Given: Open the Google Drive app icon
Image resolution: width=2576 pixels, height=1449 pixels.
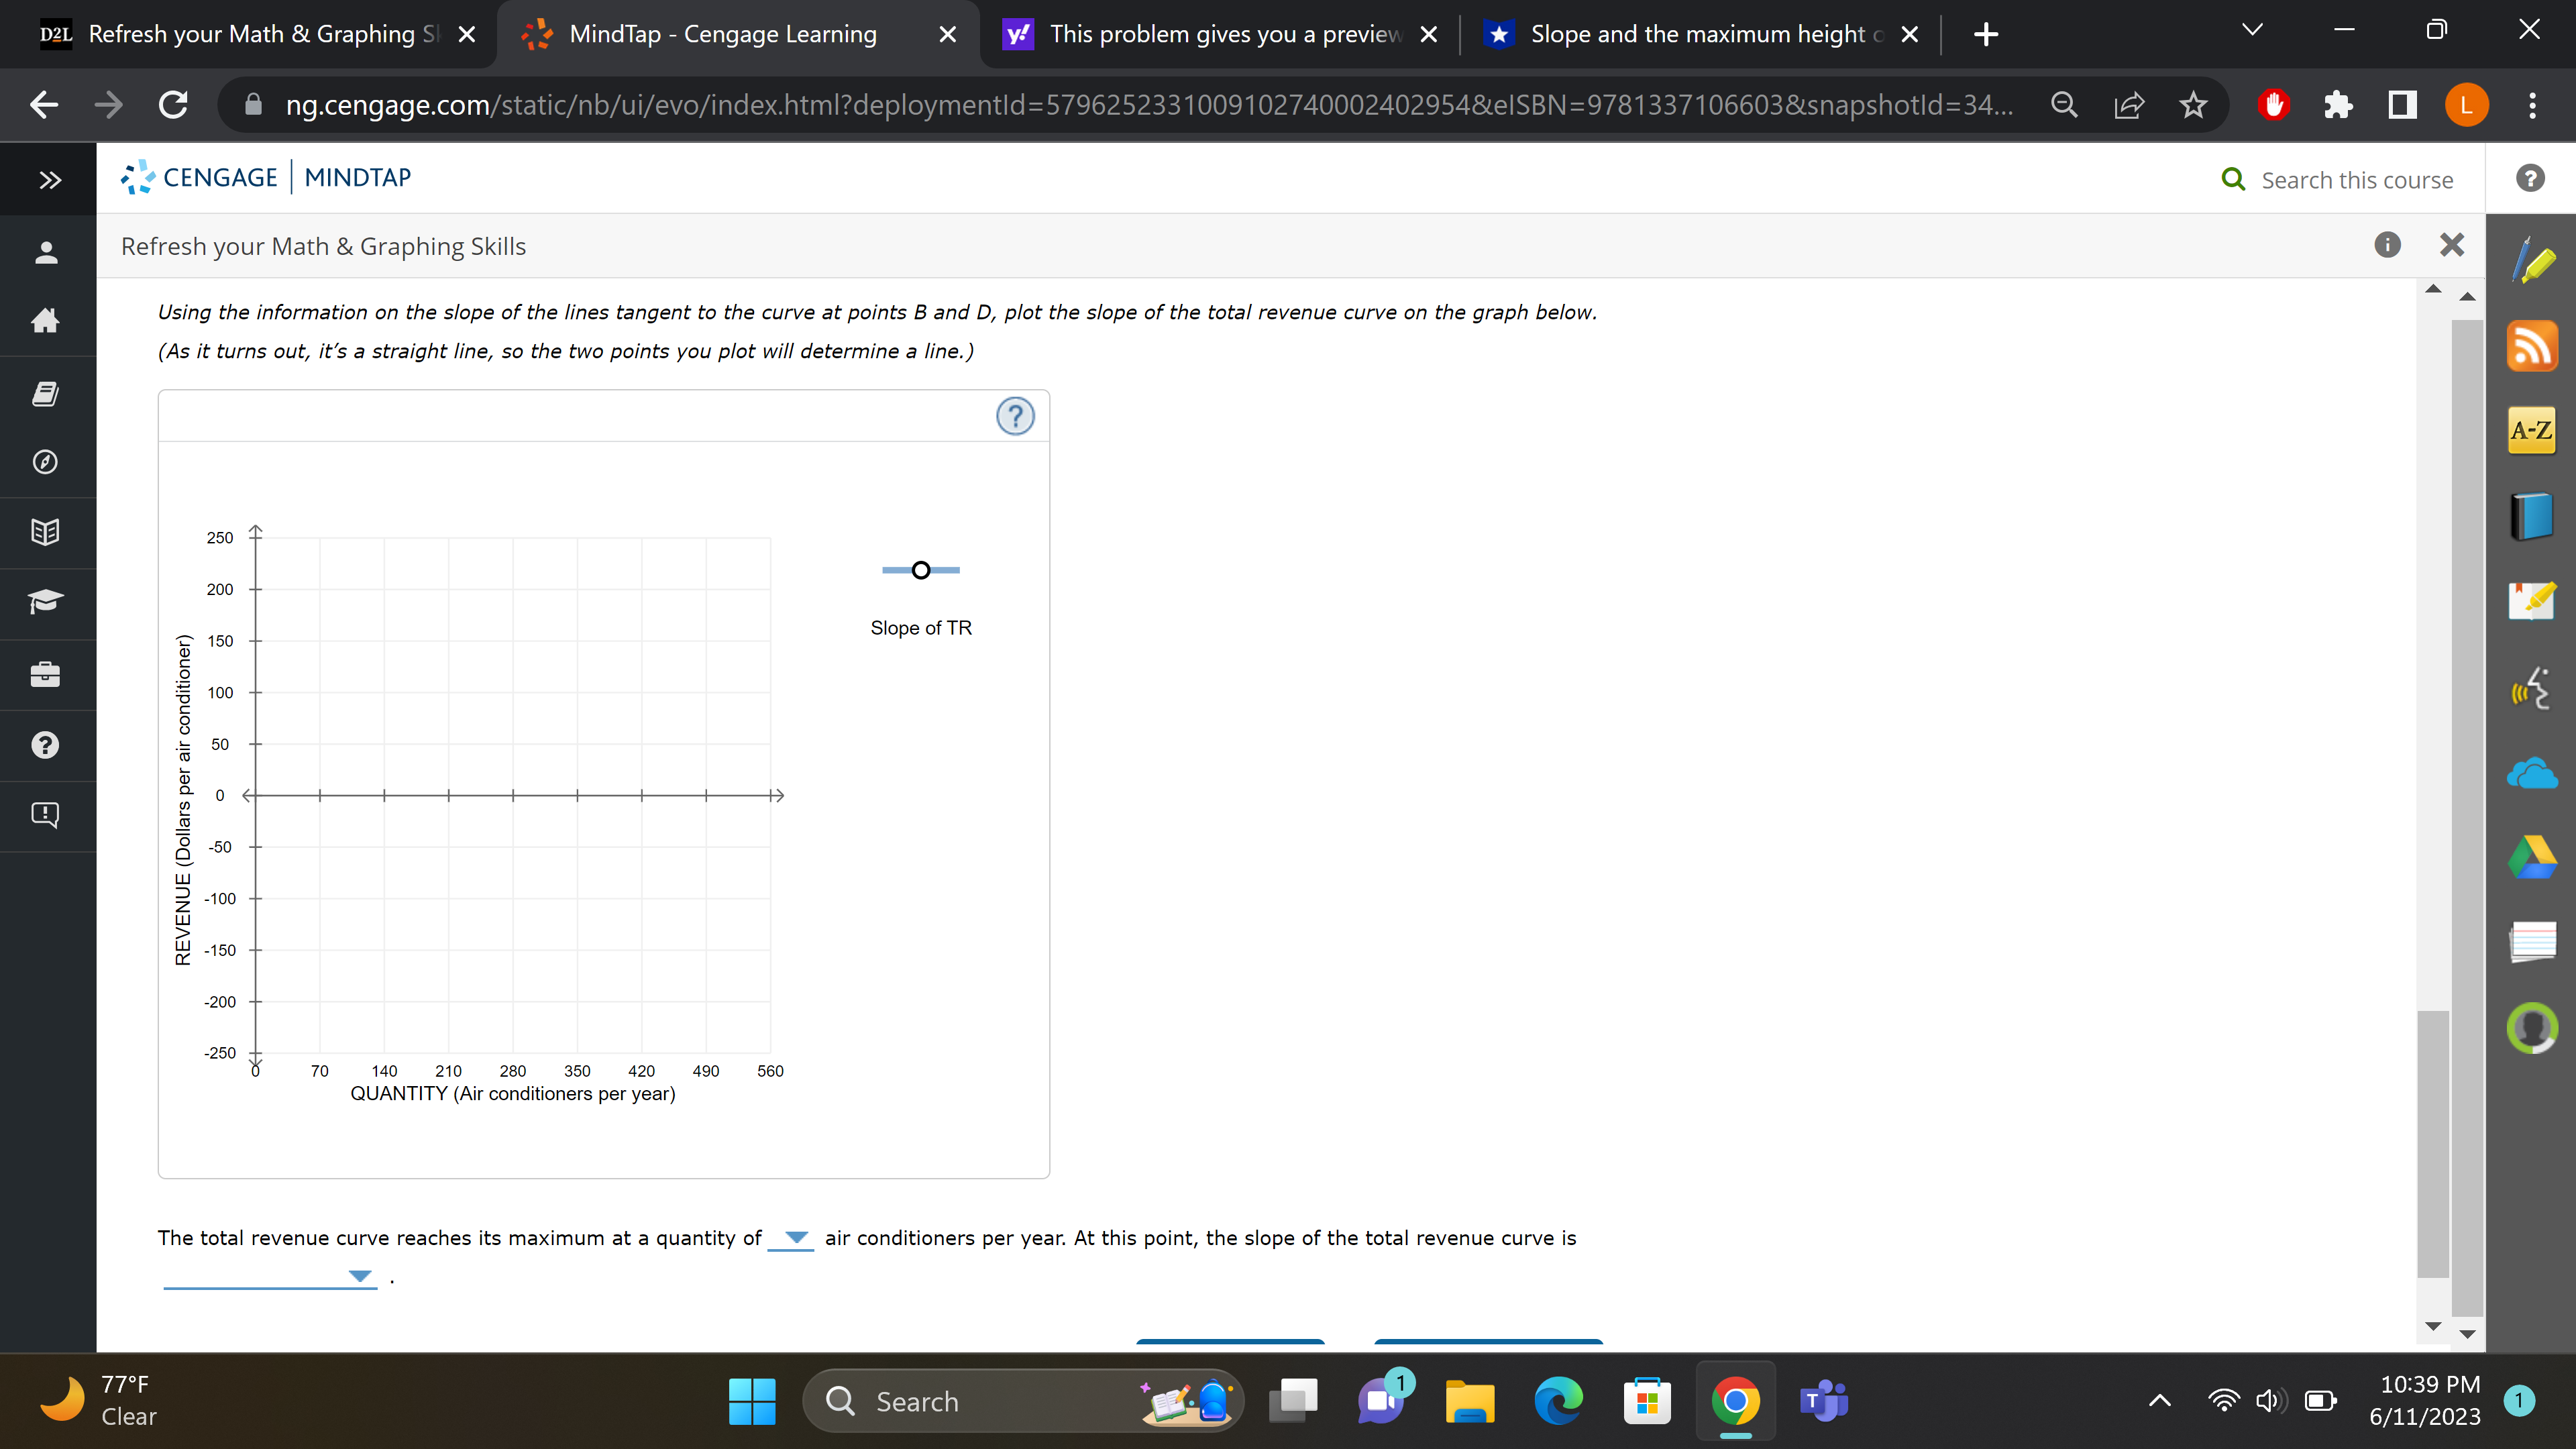Looking at the screenshot, I should 2532,856.
